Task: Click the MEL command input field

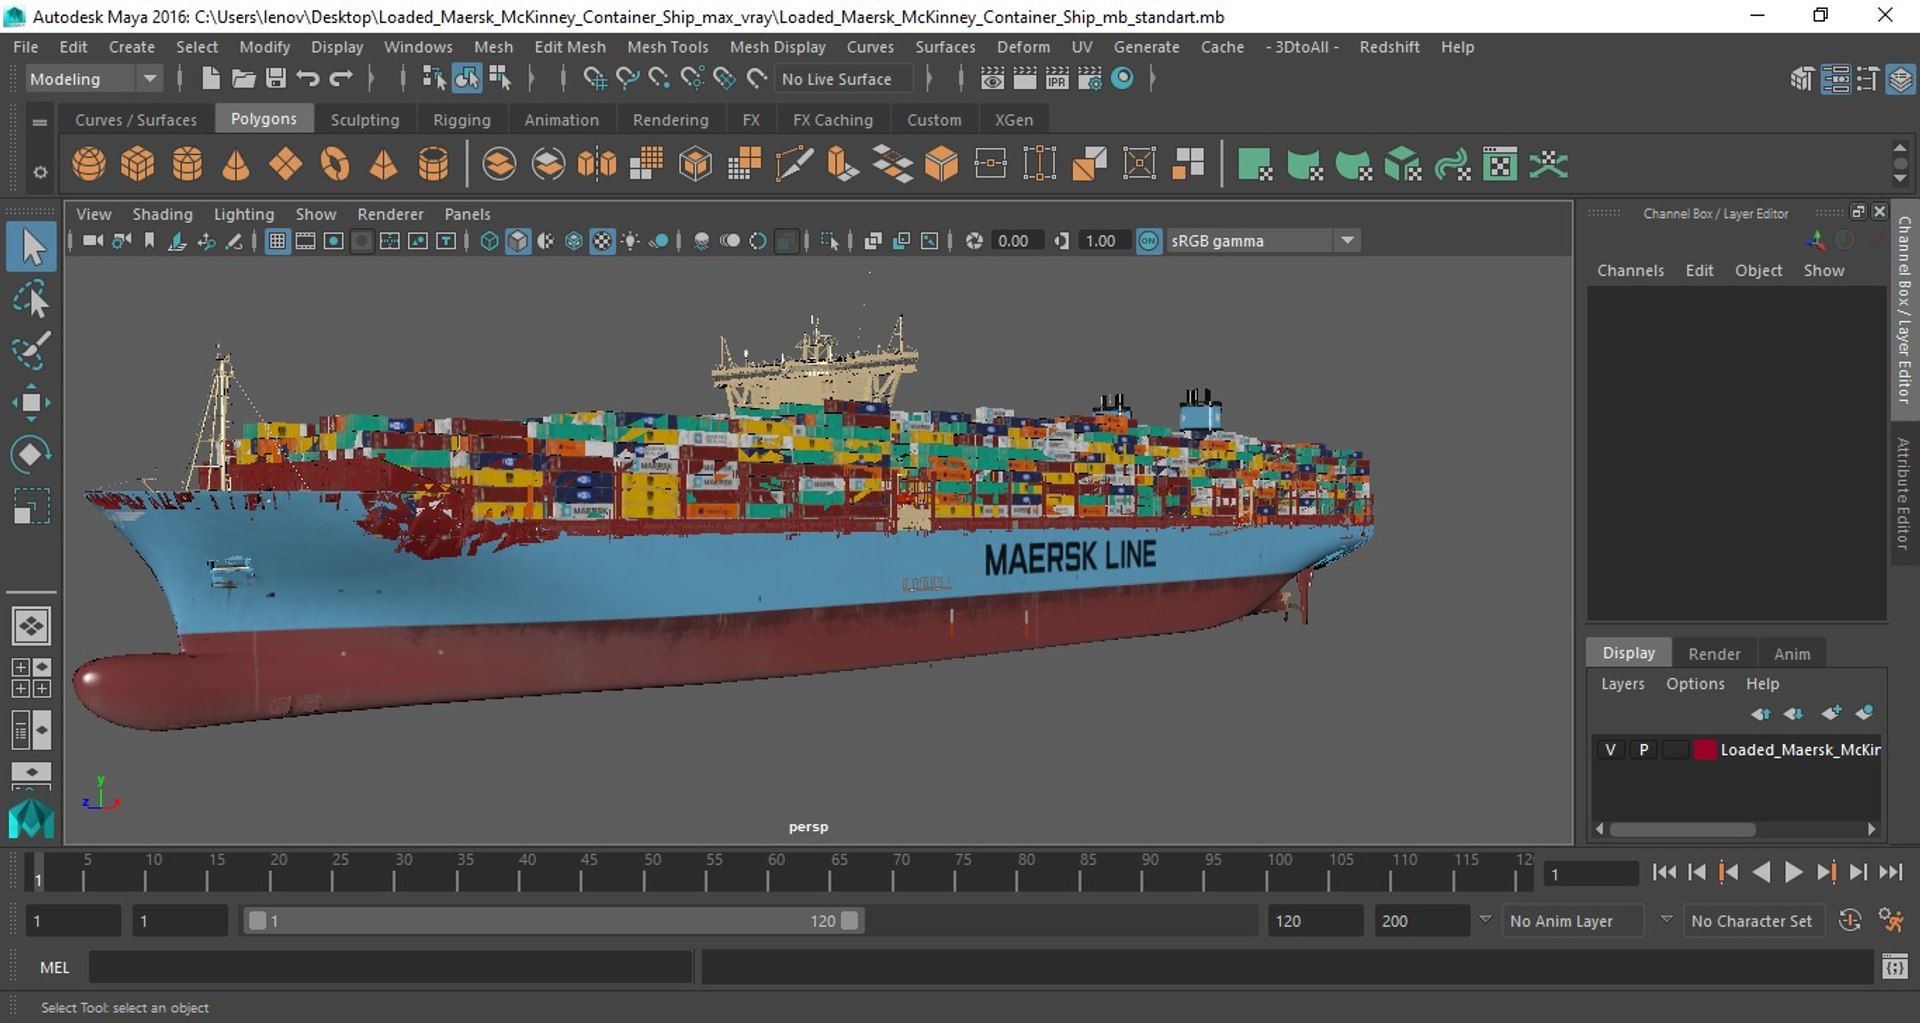Action: (x=391, y=967)
